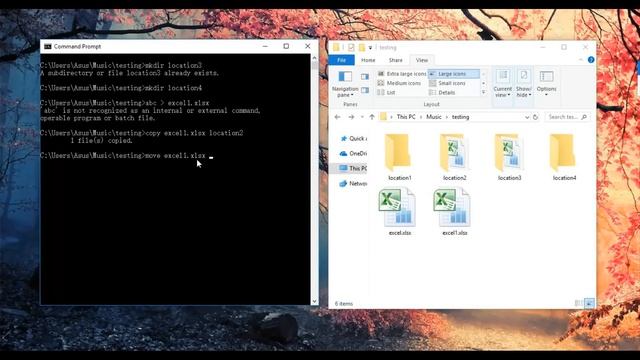Open the Show/hide dropdown
Image resolution: width=640 pixels, height=360 pixels.
(524, 84)
